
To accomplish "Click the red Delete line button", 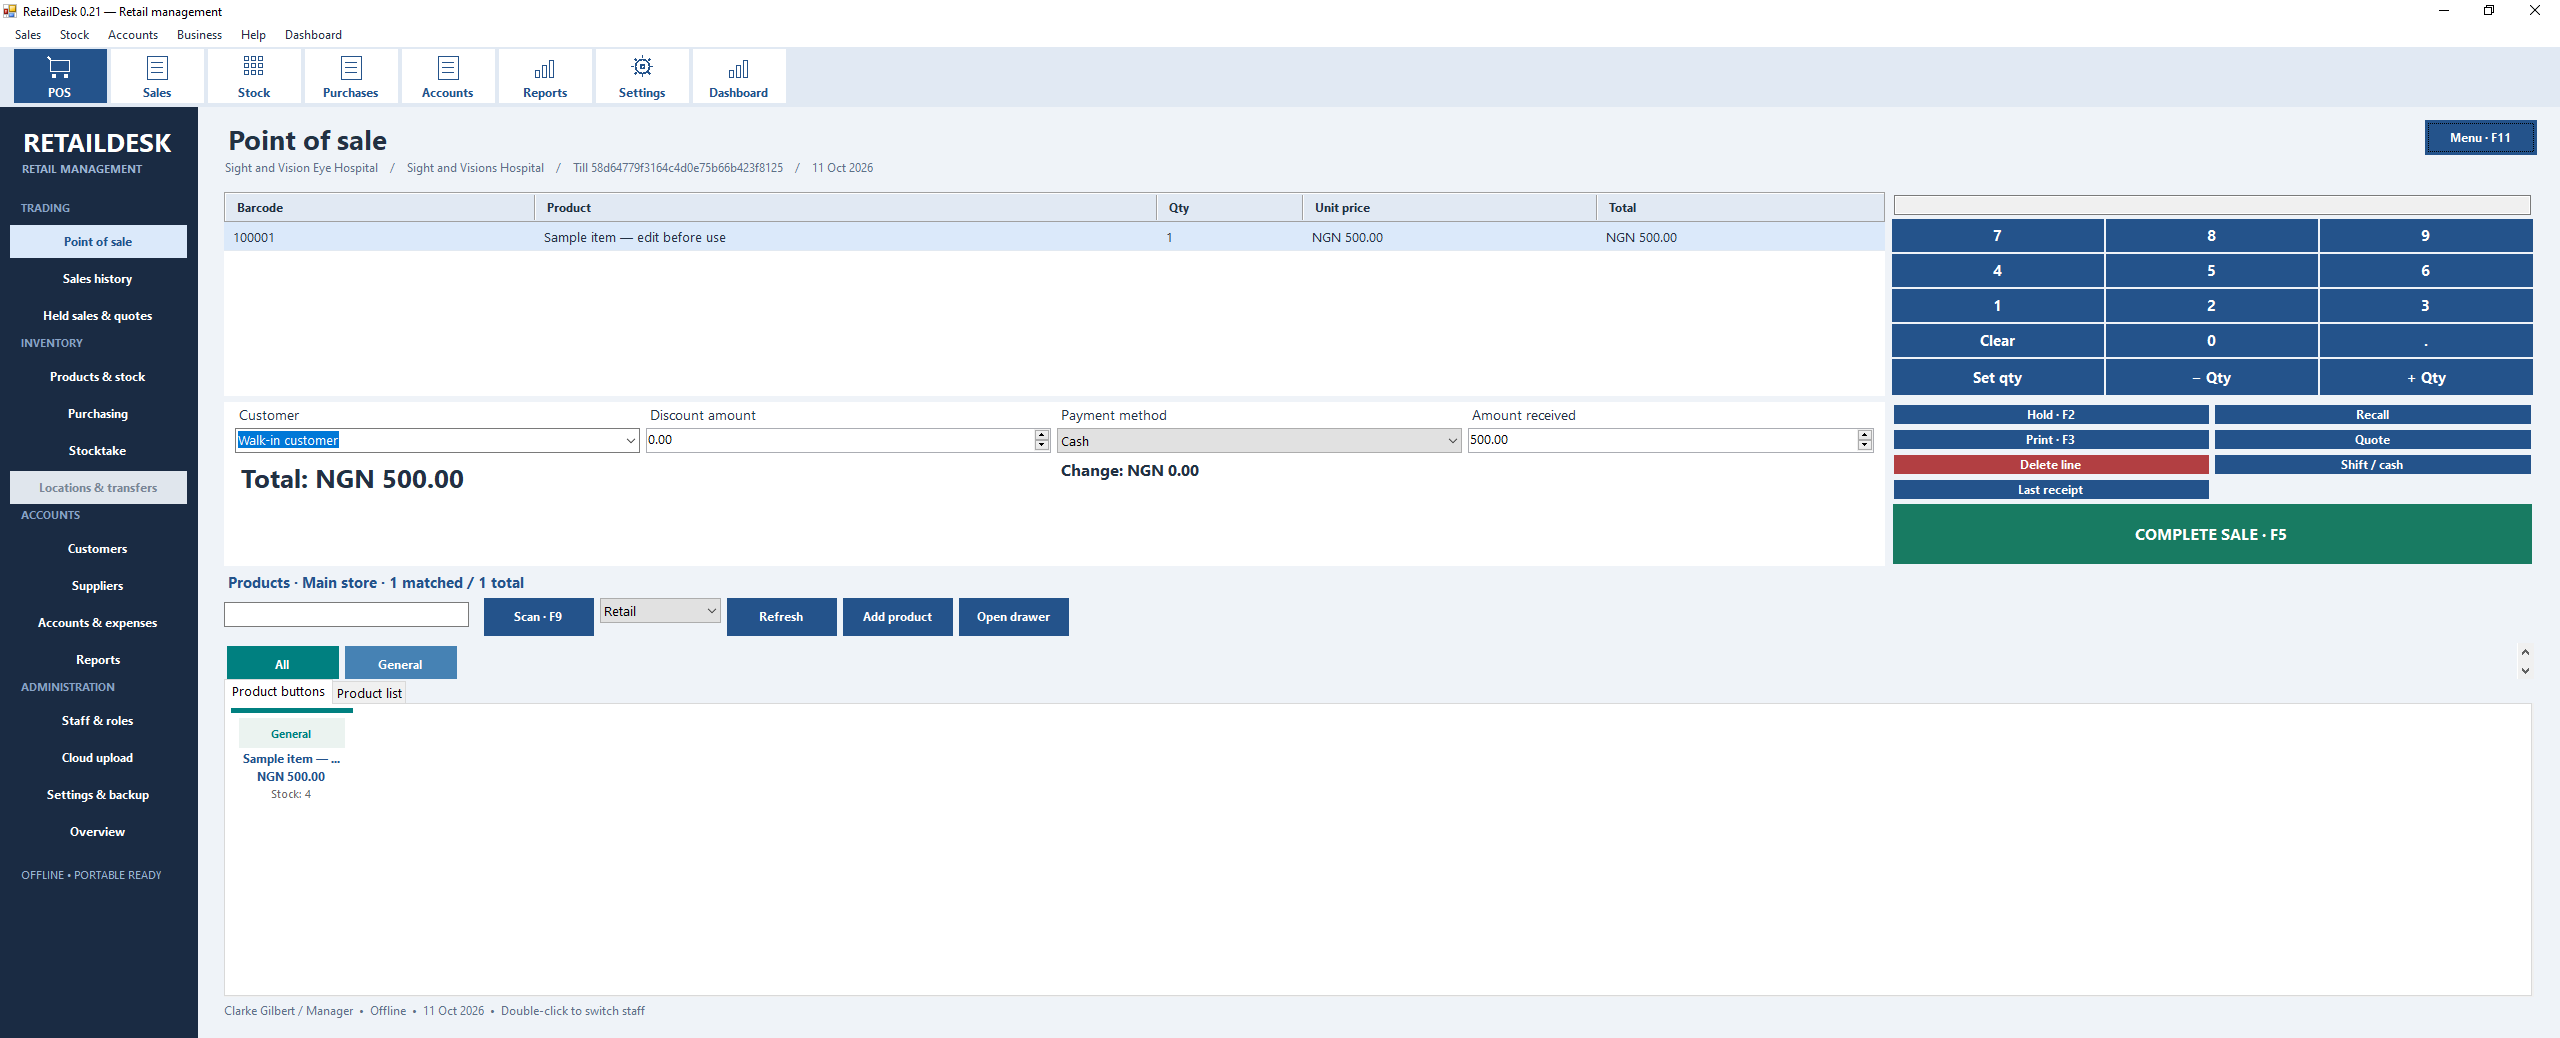I will (x=2050, y=465).
